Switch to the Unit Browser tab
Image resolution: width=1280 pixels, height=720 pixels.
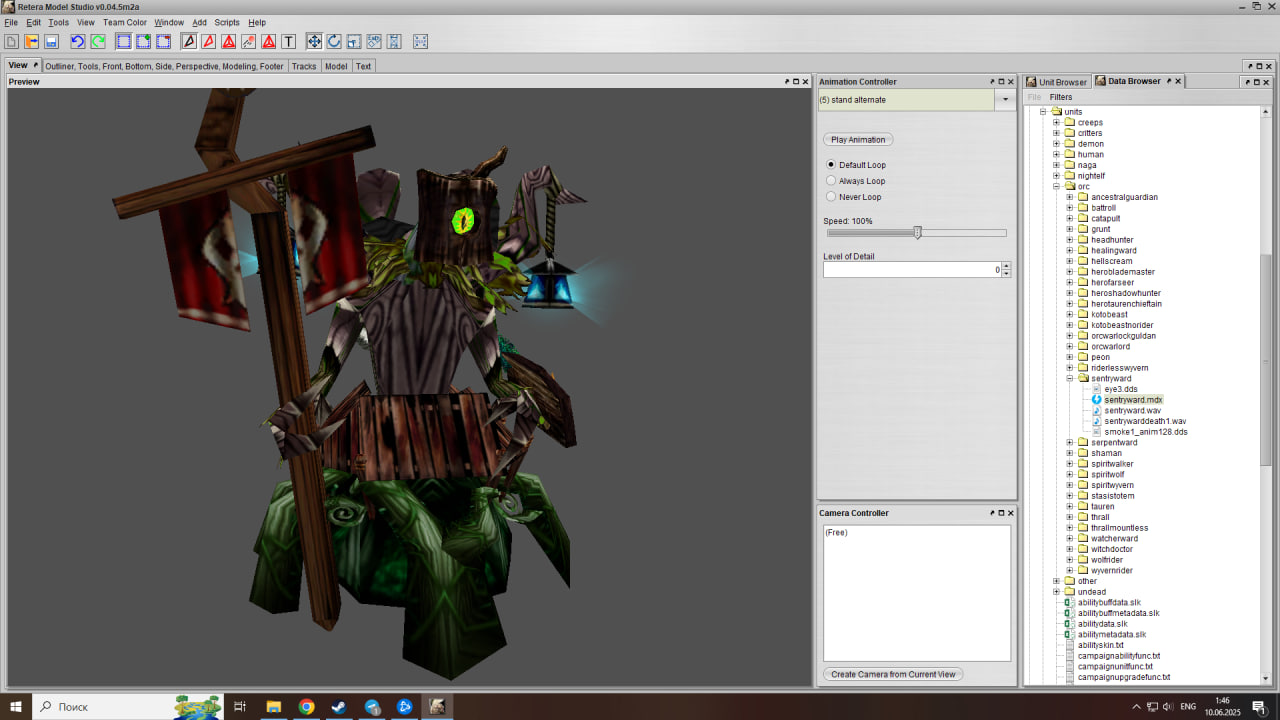click(1057, 82)
